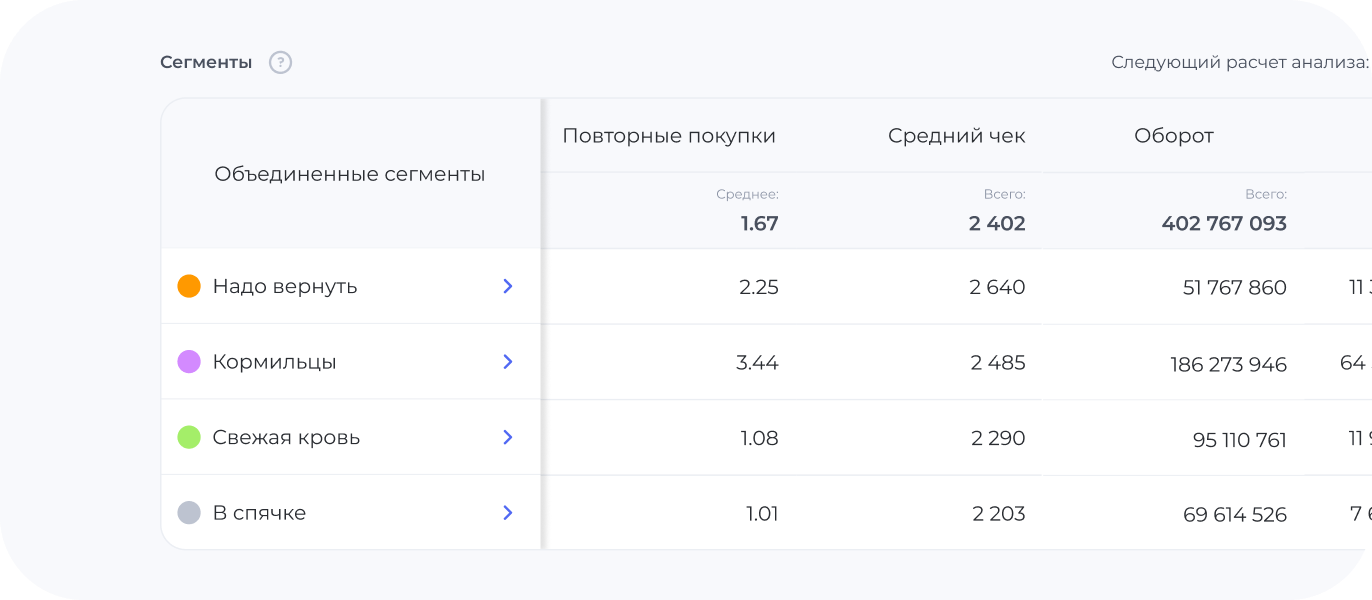Expand the В спячке segment chevron
The image size is (1372, 600).
coord(508,513)
